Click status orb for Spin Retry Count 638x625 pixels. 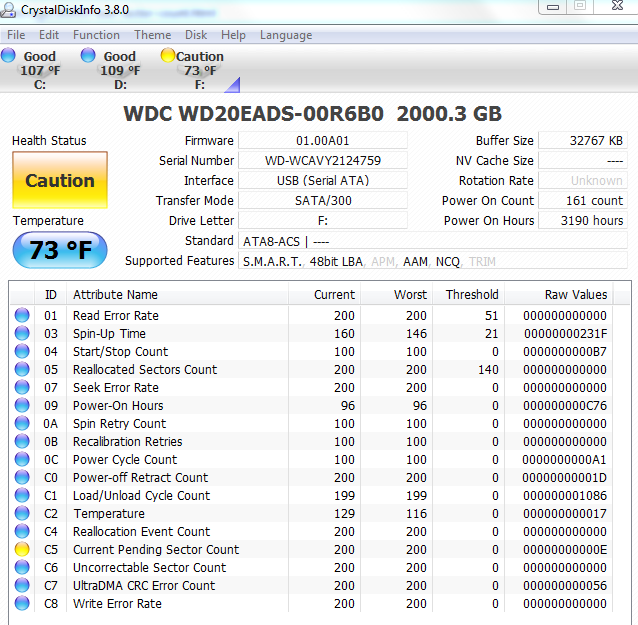22,423
